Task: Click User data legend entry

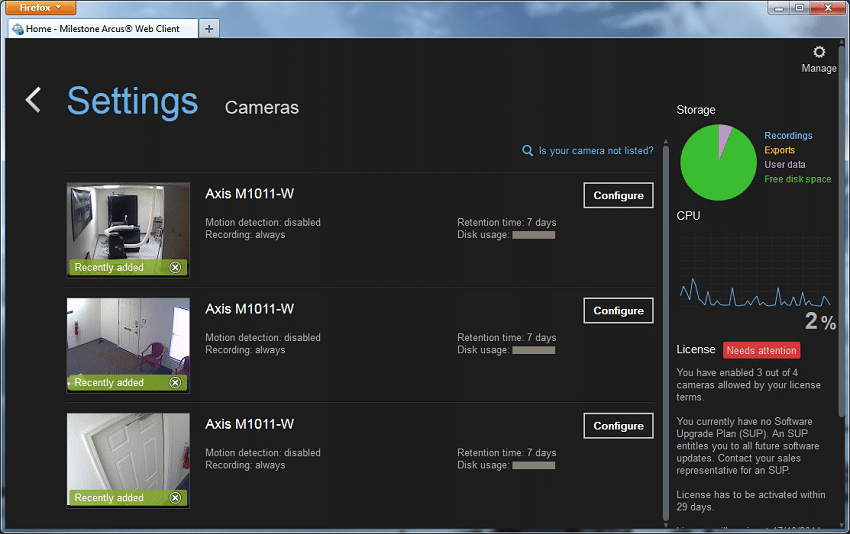Action: tap(784, 164)
